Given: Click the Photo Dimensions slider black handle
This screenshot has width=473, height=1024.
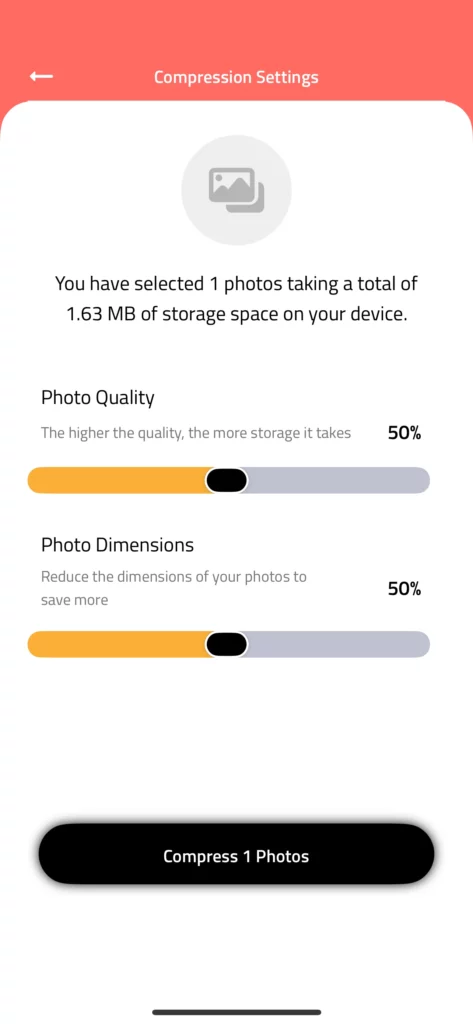Looking at the screenshot, I should [x=227, y=644].
